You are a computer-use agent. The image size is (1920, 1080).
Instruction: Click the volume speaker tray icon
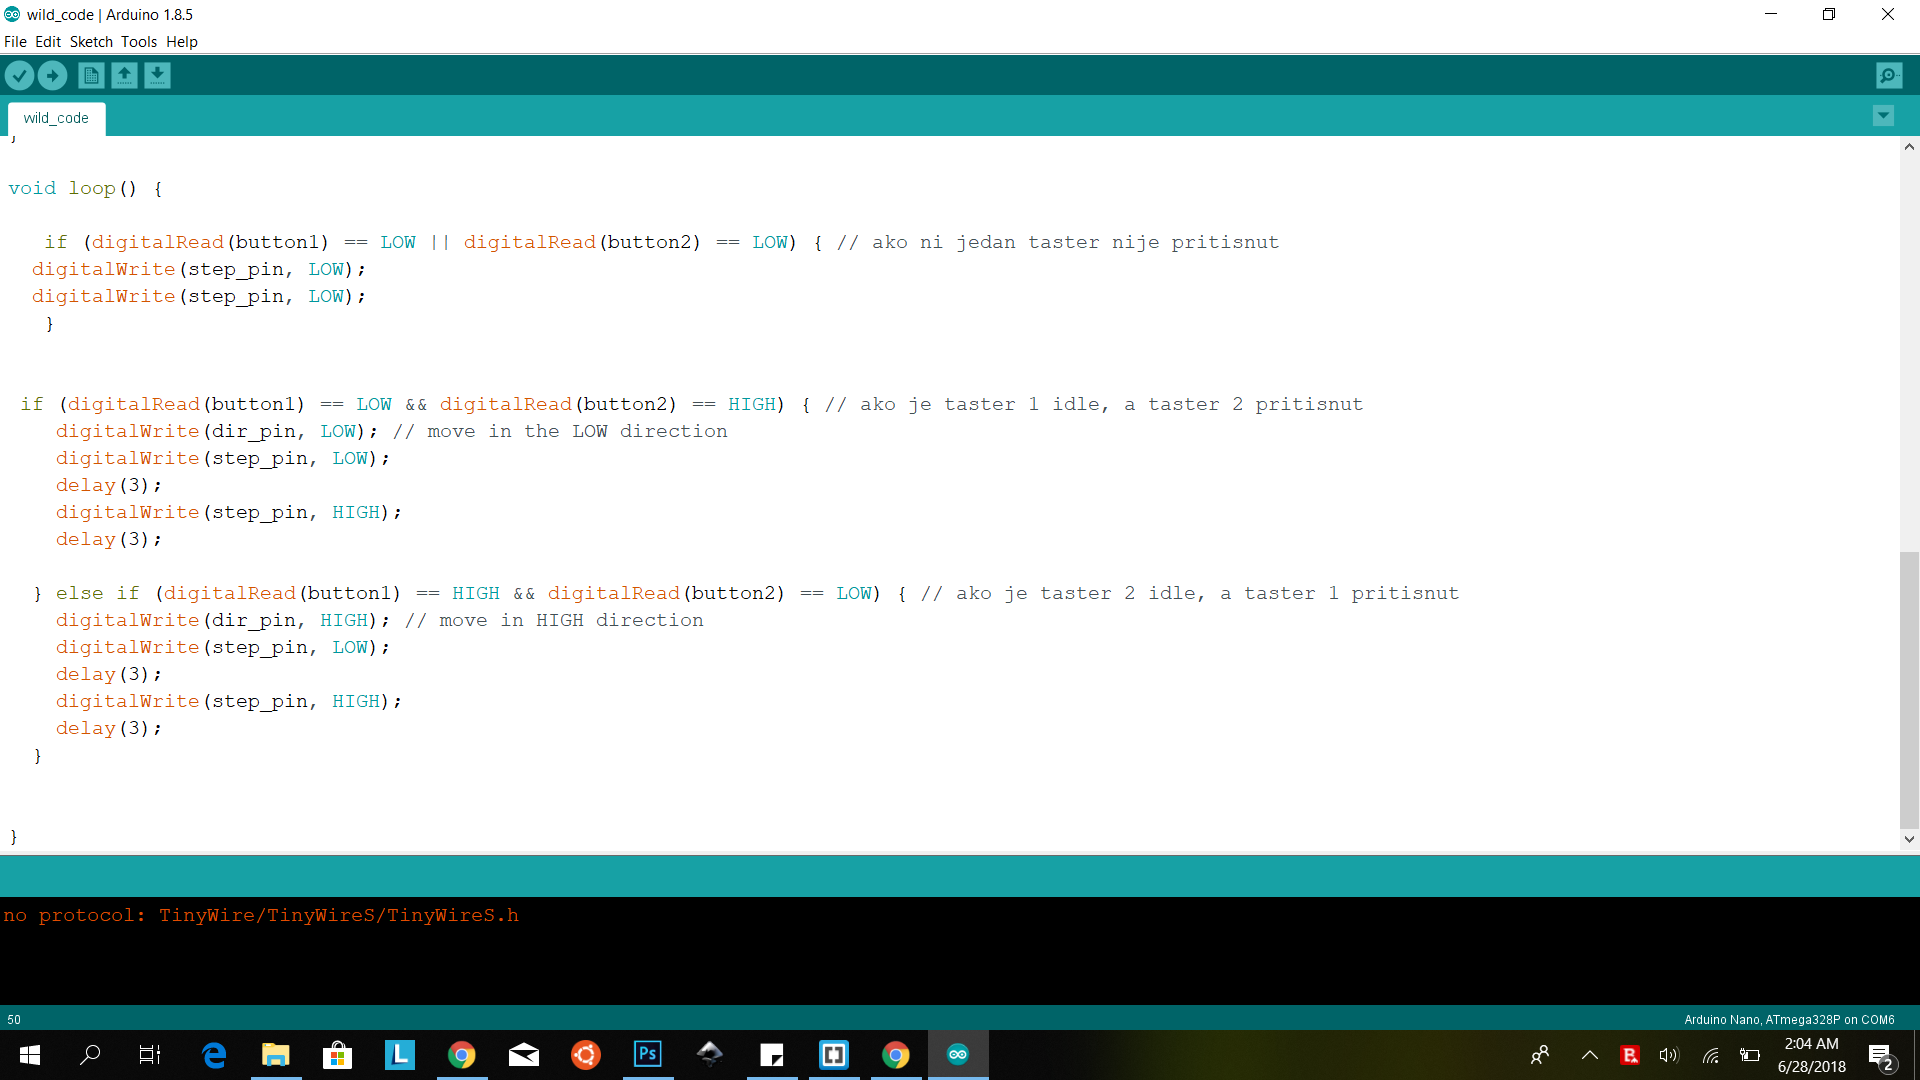pos(1668,1055)
